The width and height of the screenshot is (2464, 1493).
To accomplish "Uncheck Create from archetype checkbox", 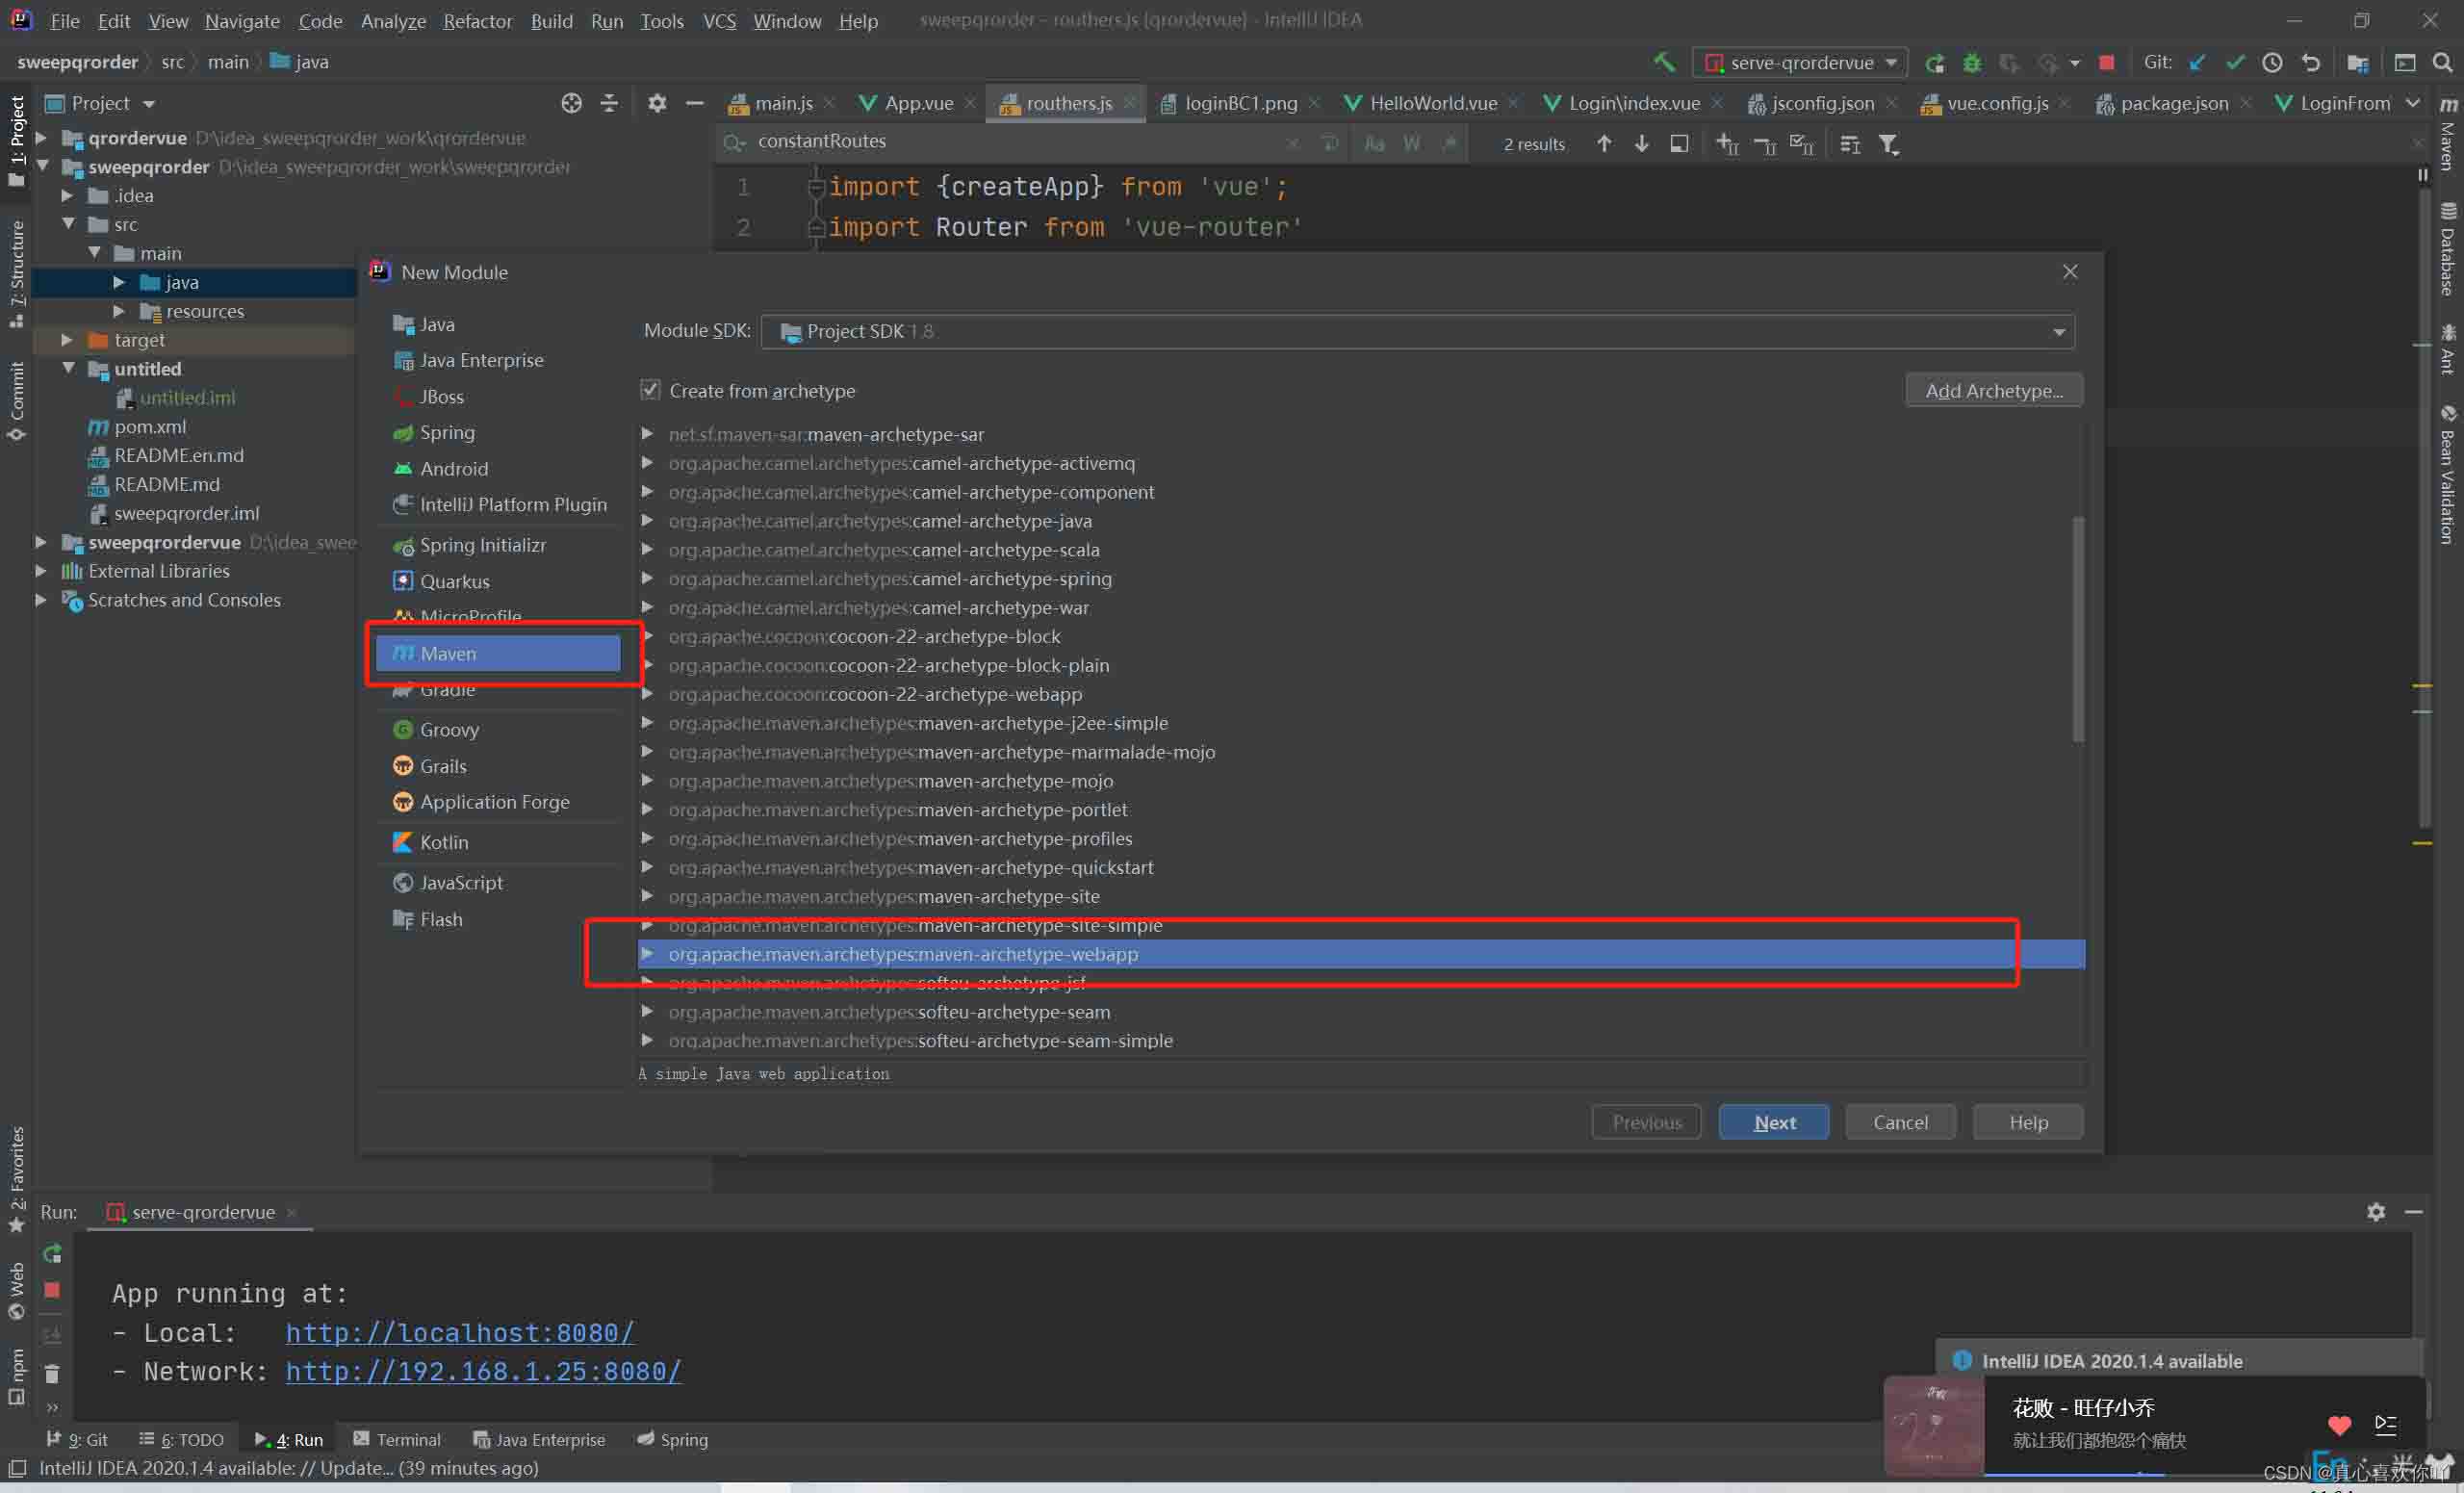I will pyautogui.click(x=650, y=390).
